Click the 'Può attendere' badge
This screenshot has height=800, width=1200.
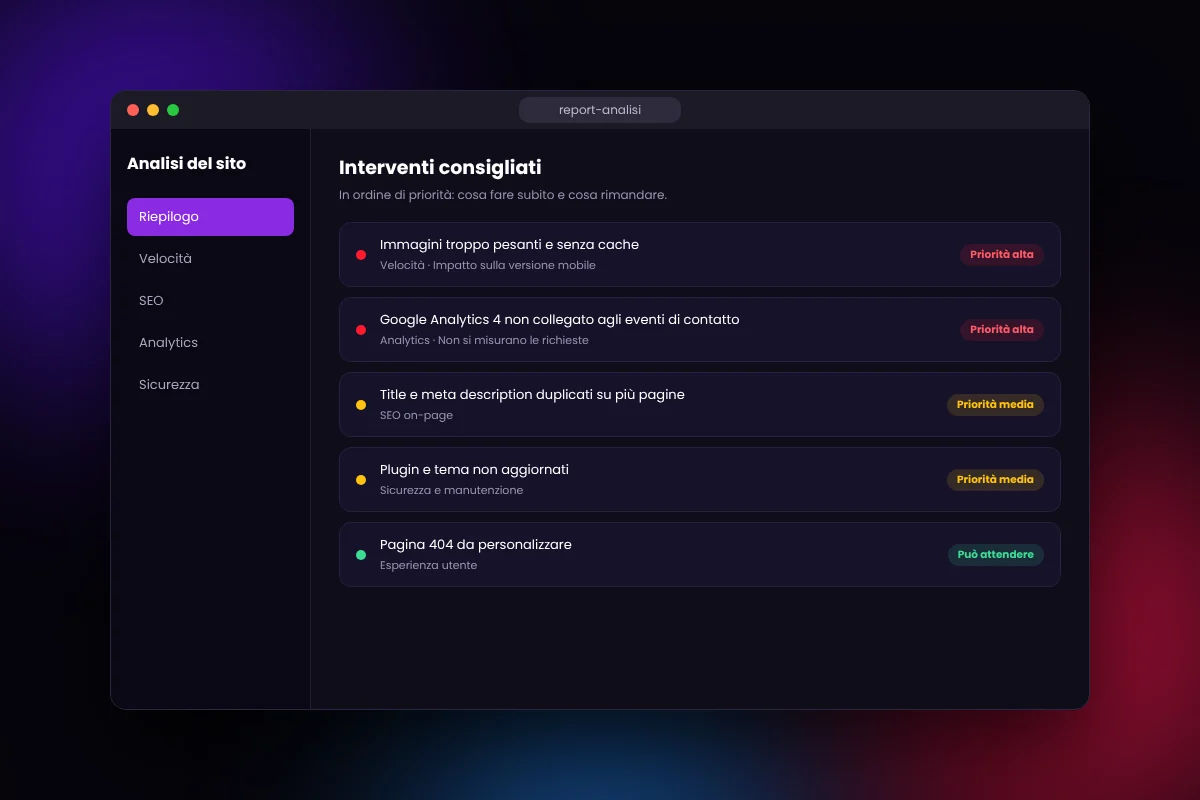click(996, 555)
